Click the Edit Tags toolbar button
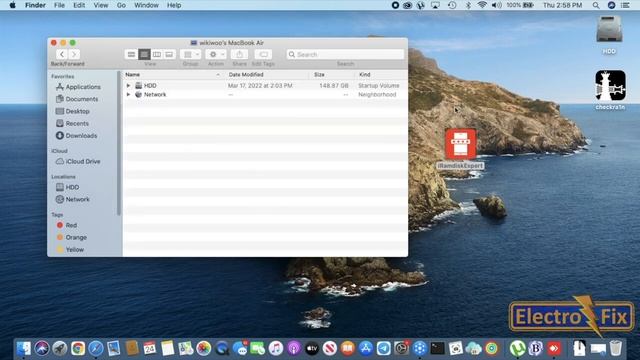This screenshot has width=640, height=360. (263, 54)
